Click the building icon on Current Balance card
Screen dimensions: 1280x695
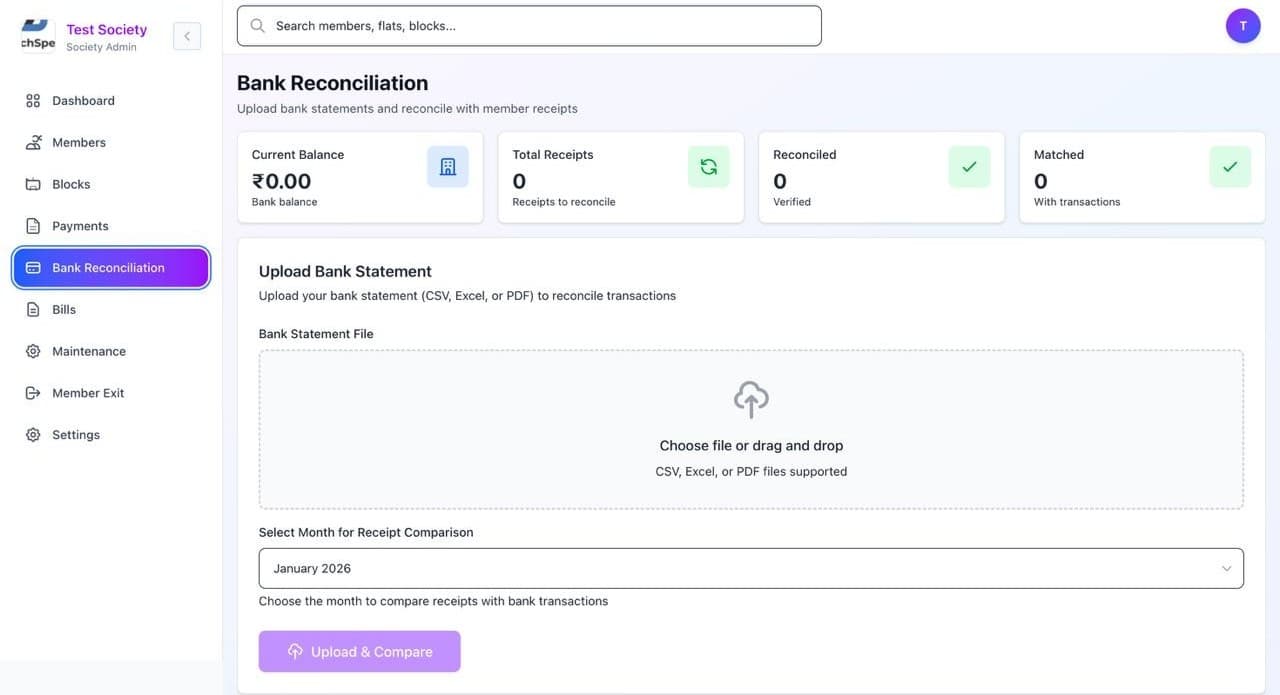[448, 167]
